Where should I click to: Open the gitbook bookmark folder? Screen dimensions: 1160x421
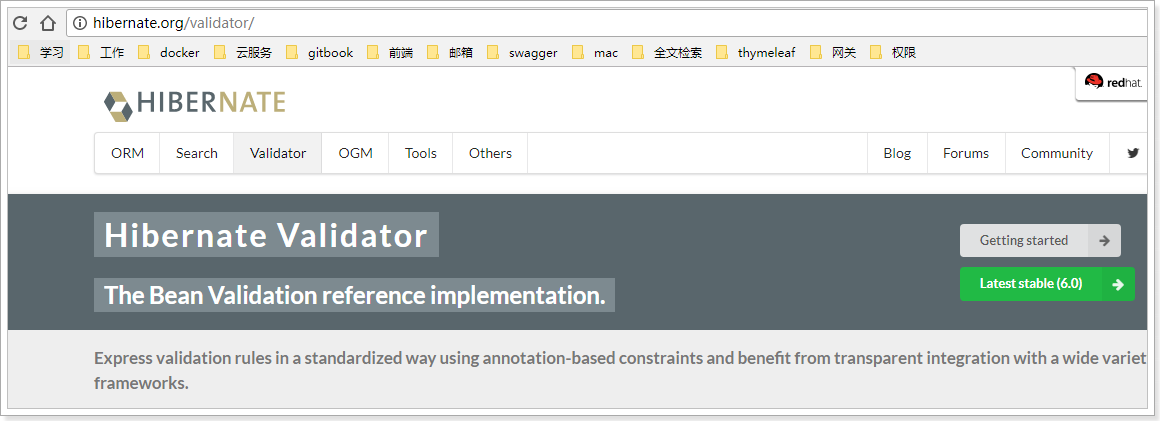(319, 53)
